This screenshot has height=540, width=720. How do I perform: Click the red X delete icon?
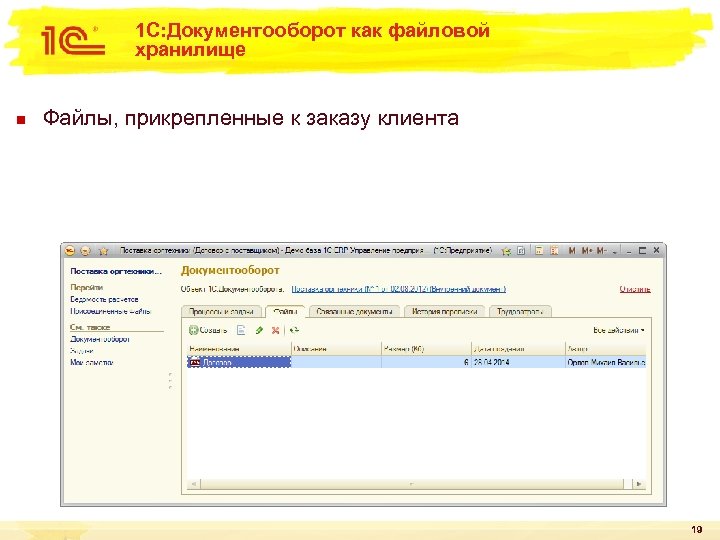coord(276,330)
